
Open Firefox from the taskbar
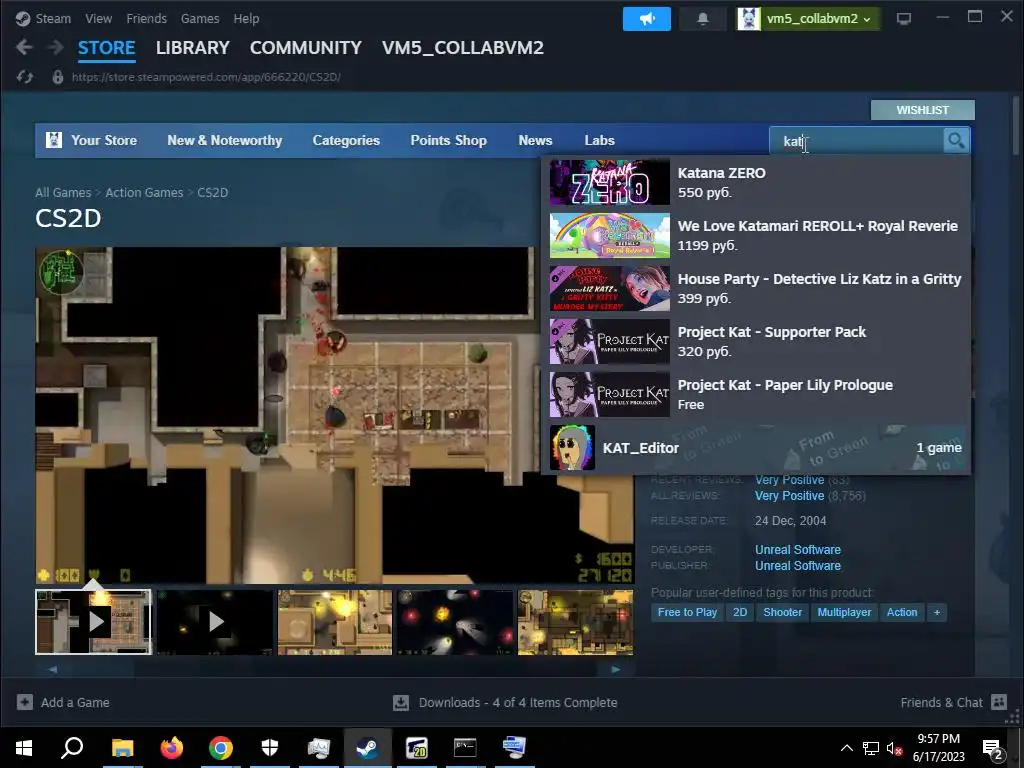click(x=172, y=748)
